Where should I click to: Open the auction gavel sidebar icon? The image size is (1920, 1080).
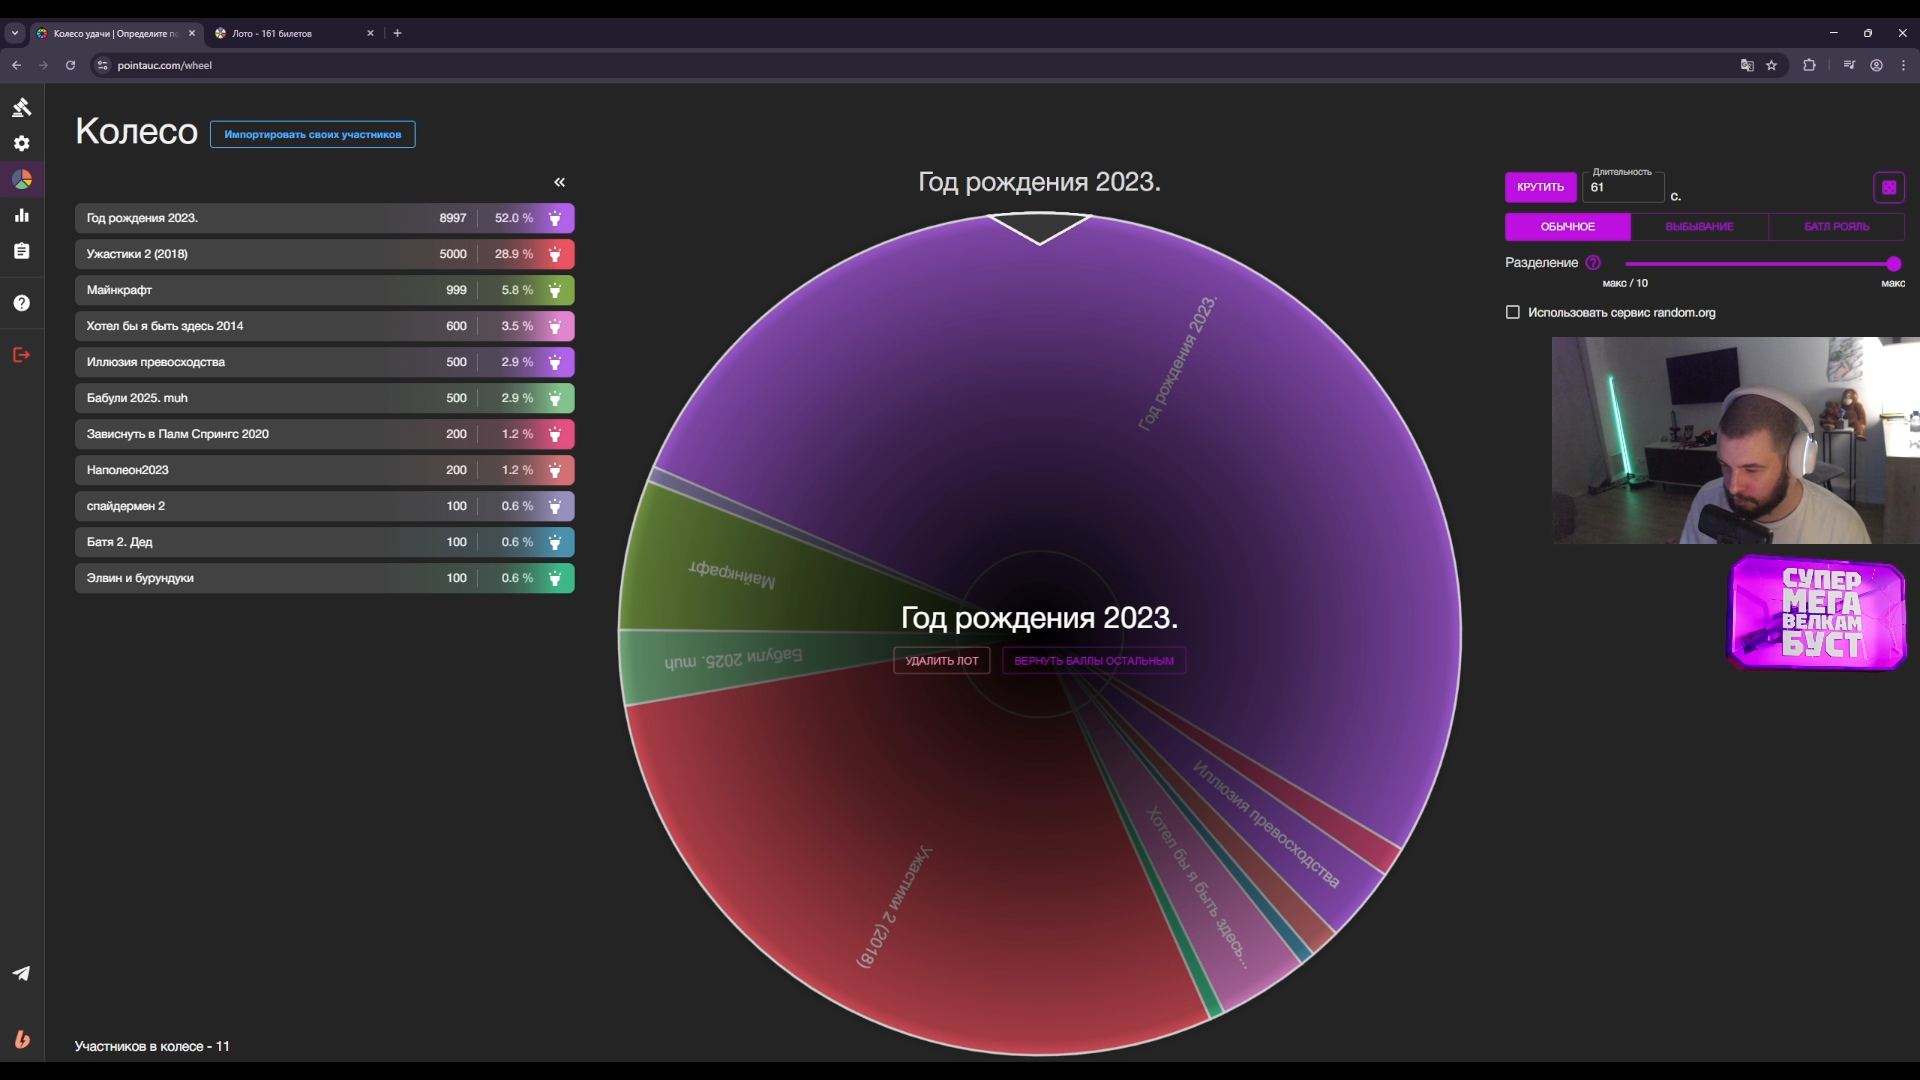pyautogui.click(x=22, y=107)
